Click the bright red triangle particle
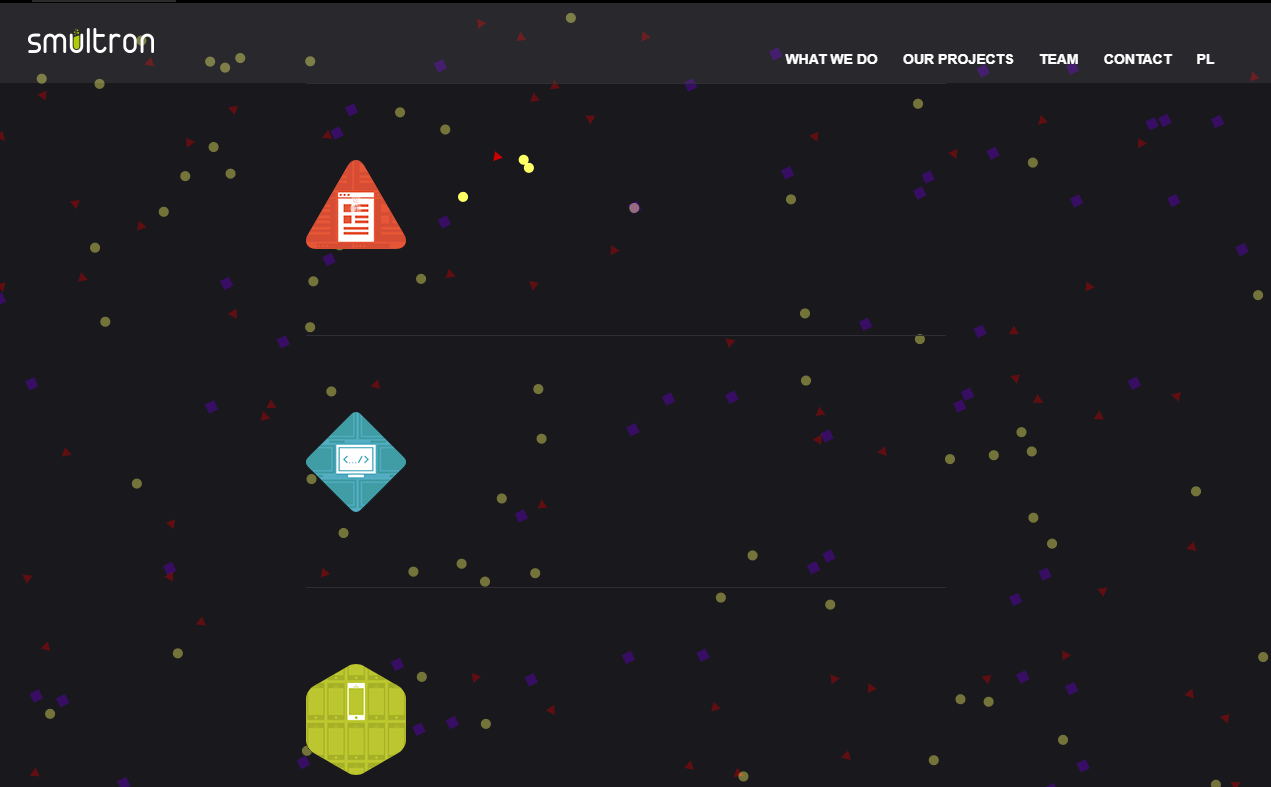The width and height of the screenshot is (1271, 787). [x=497, y=156]
